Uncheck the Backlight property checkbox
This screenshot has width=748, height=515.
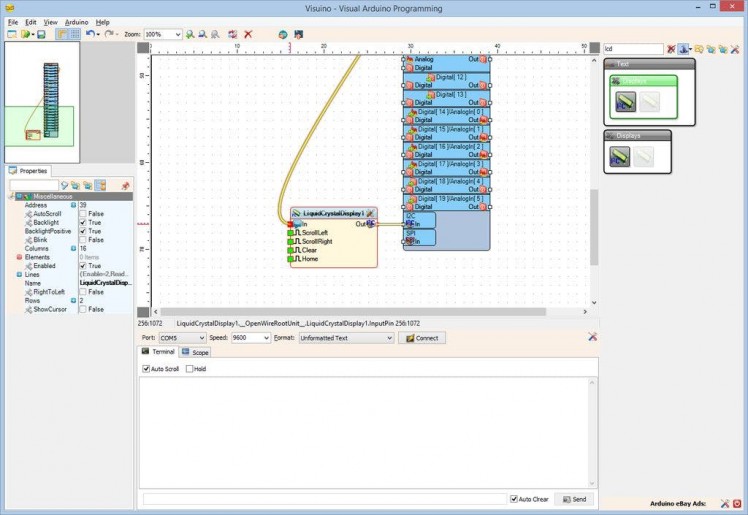click(84, 222)
